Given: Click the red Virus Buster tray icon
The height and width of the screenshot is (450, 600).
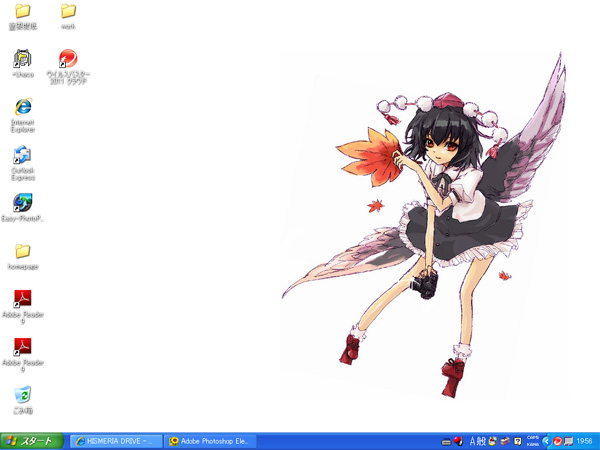Looking at the screenshot, I should (x=558, y=441).
